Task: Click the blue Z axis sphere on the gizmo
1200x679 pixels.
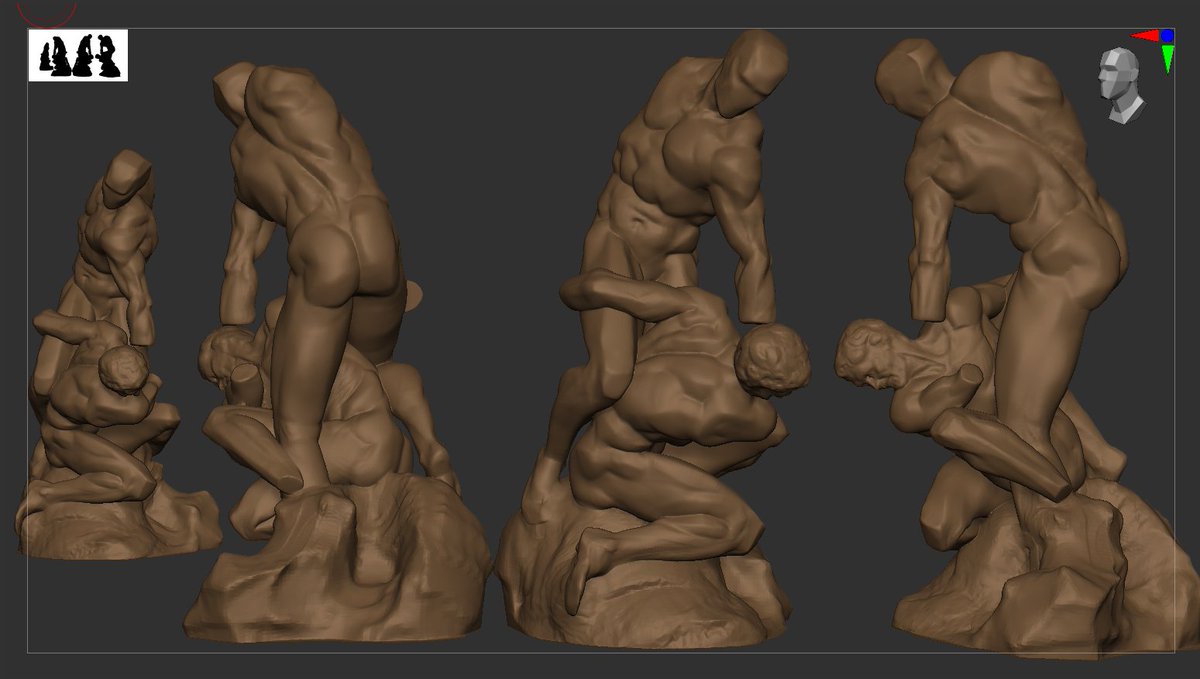Action: (x=1166, y=35)
